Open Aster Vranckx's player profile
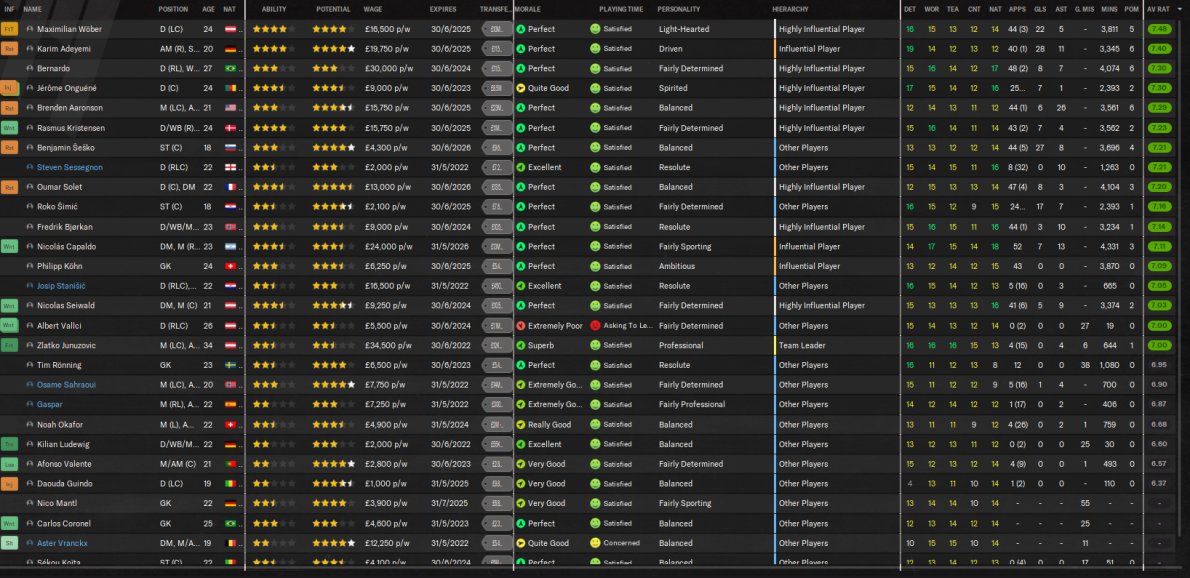The height and width of the screenshot is (578, 1190). [62, 543]
